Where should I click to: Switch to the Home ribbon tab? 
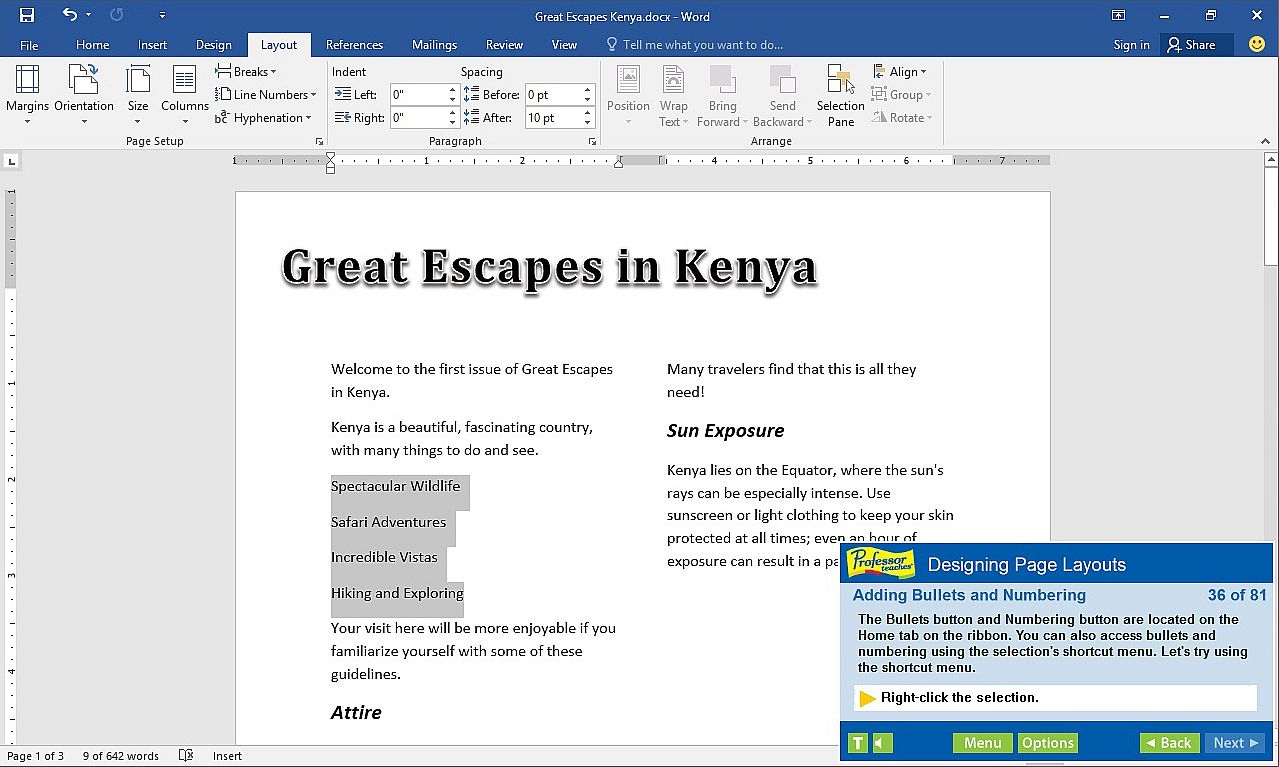[x=92, y=45]
